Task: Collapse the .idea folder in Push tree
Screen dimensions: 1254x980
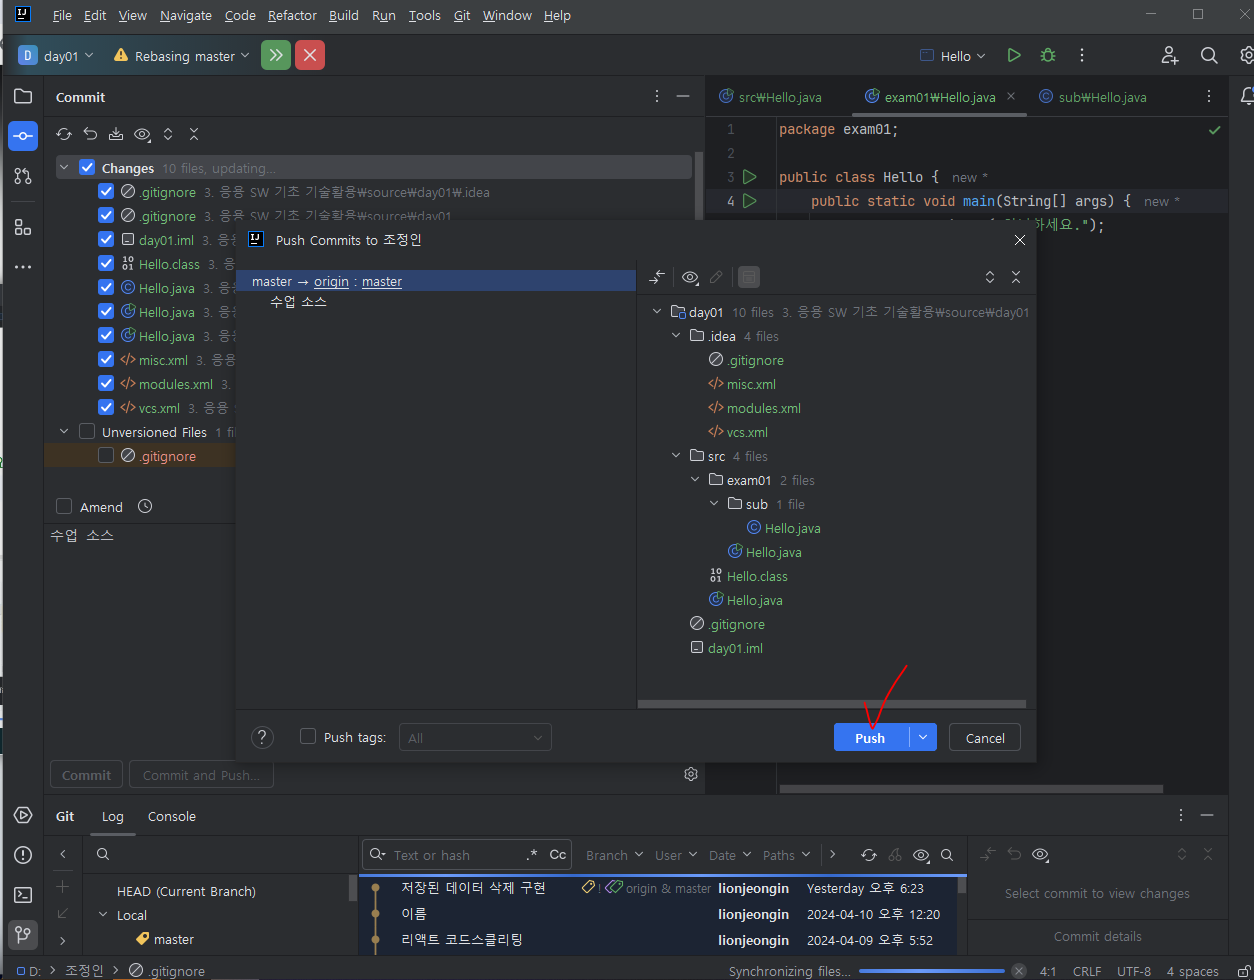Action: coord(677,336)
